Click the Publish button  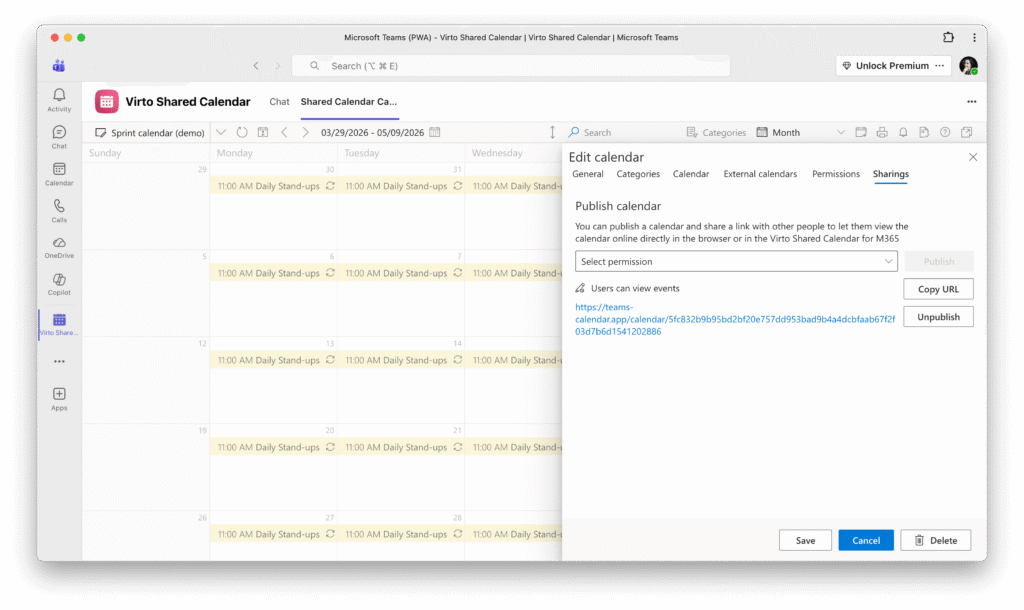click(938, 261)
